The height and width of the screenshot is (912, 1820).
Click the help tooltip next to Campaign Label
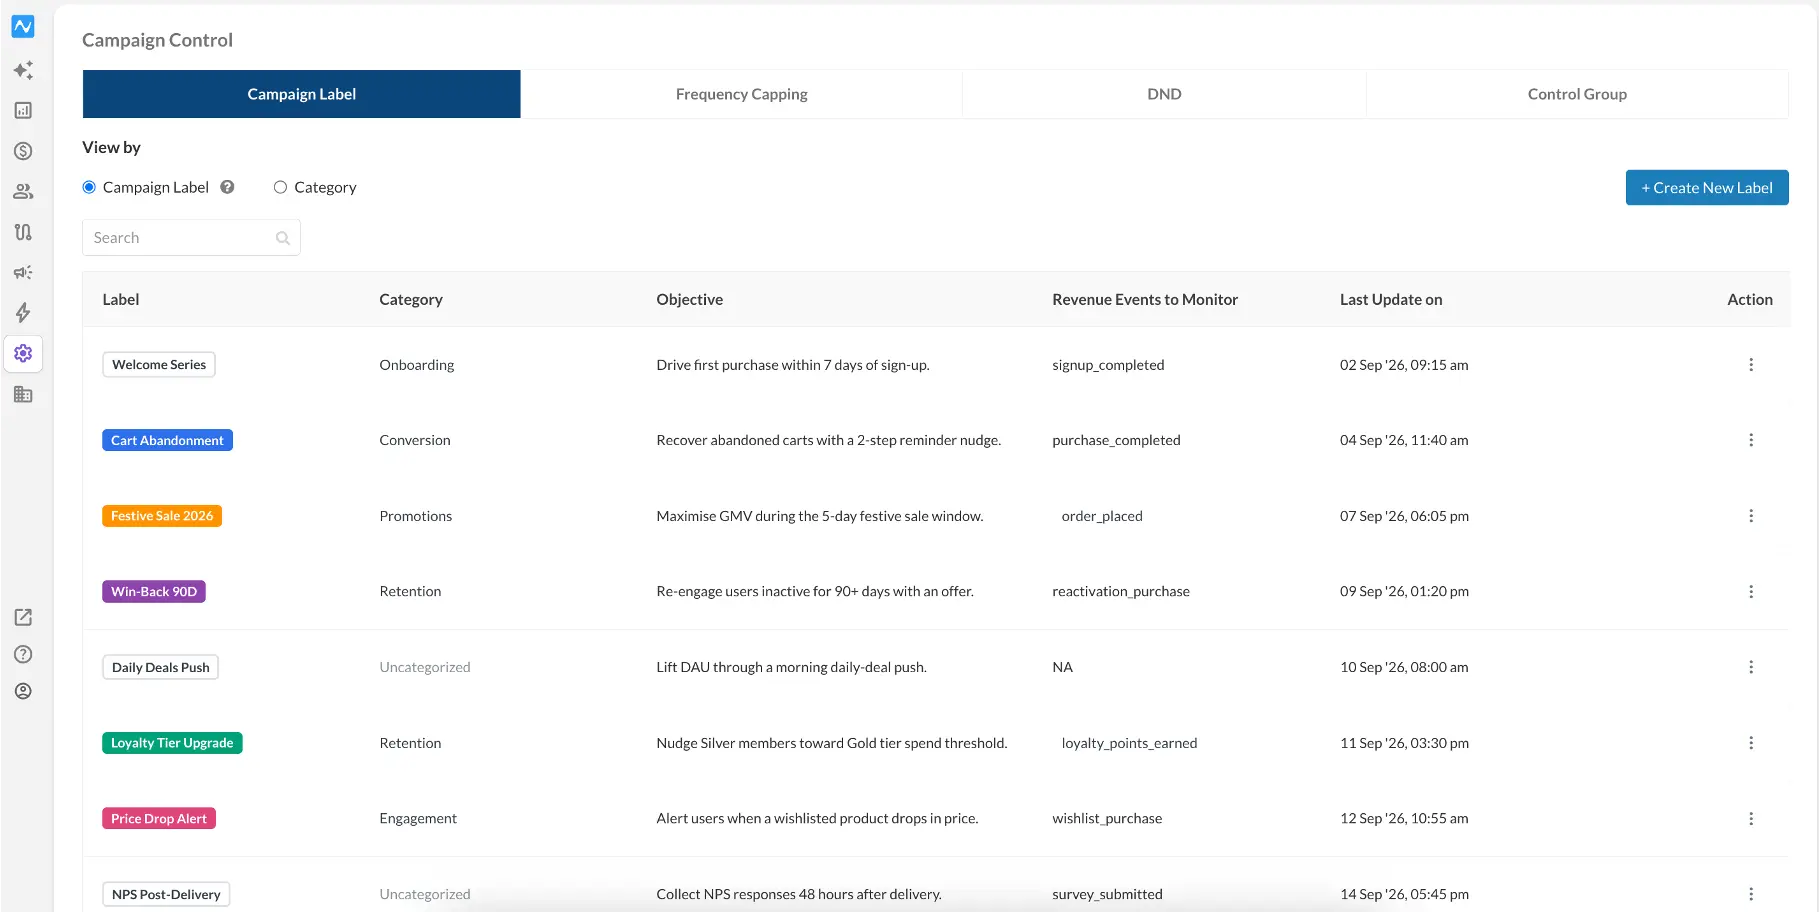point(227,187)
